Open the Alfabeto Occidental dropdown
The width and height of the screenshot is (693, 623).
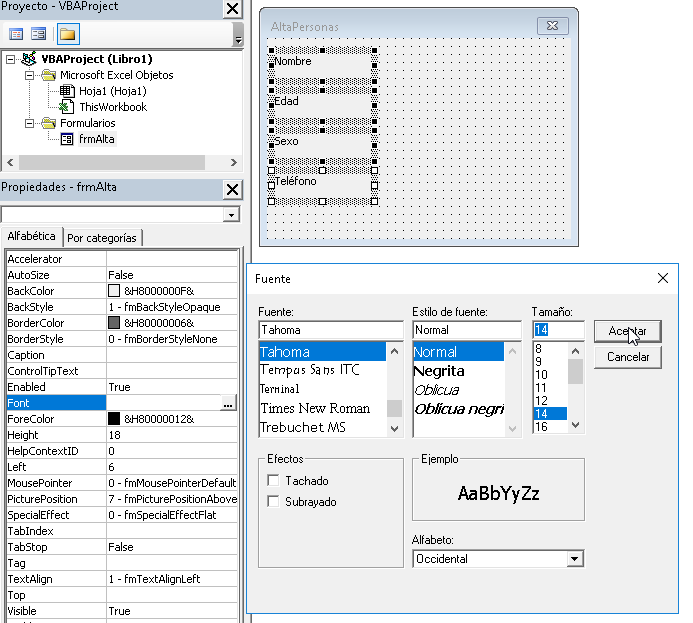click(x=574, y=558)
